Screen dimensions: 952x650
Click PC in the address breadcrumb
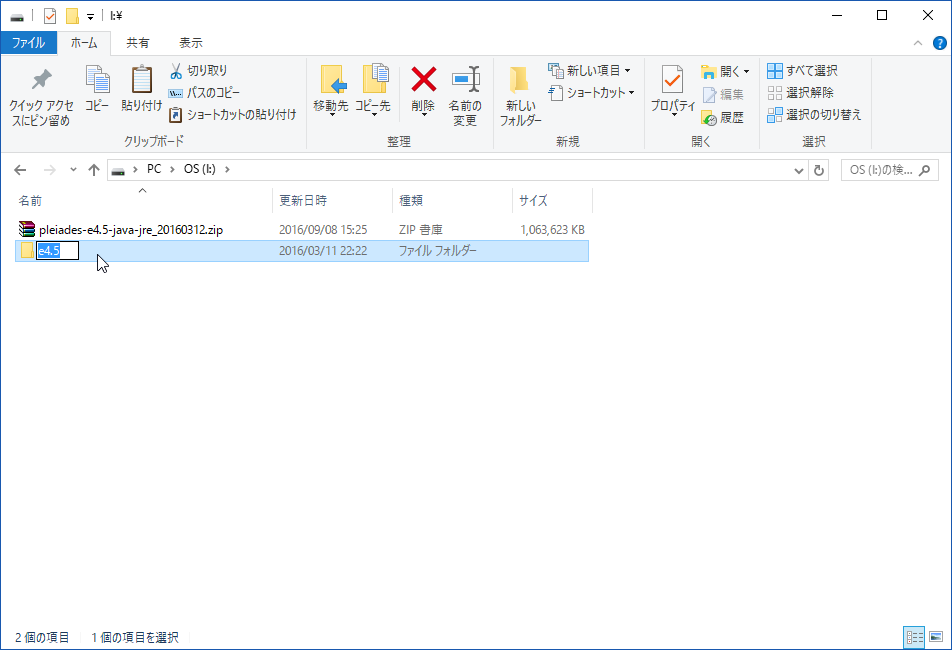(154, 169)
